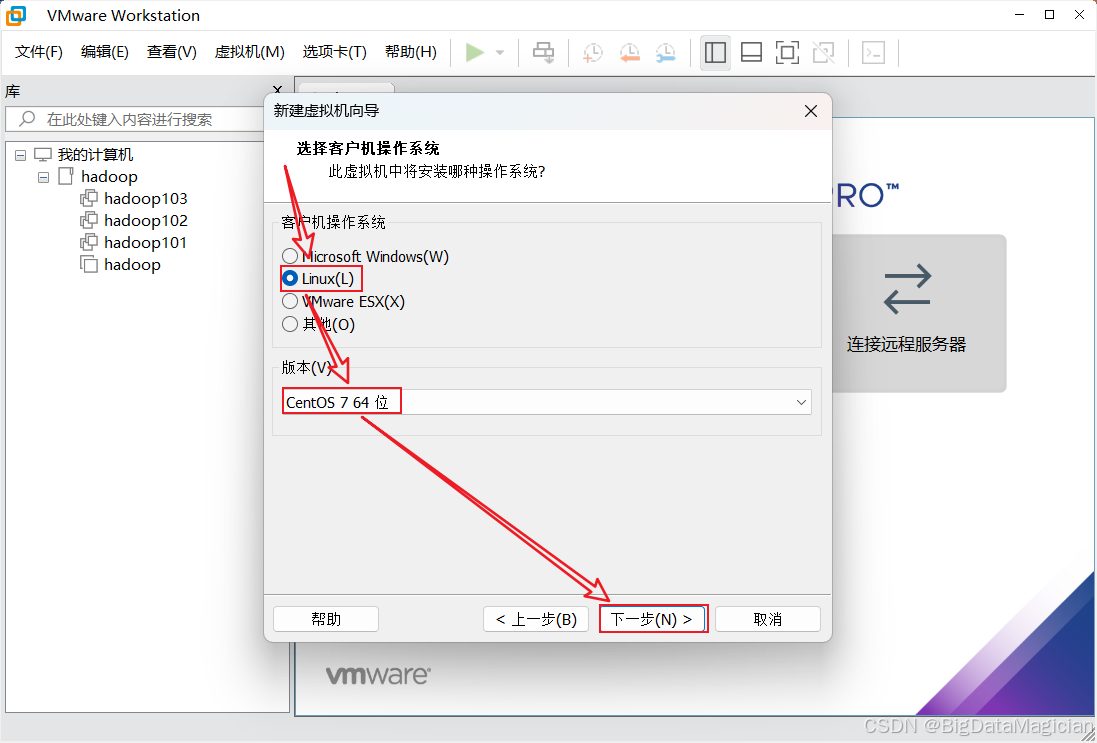Click the 取消 button
The image size is (1097, 743).
767,619
